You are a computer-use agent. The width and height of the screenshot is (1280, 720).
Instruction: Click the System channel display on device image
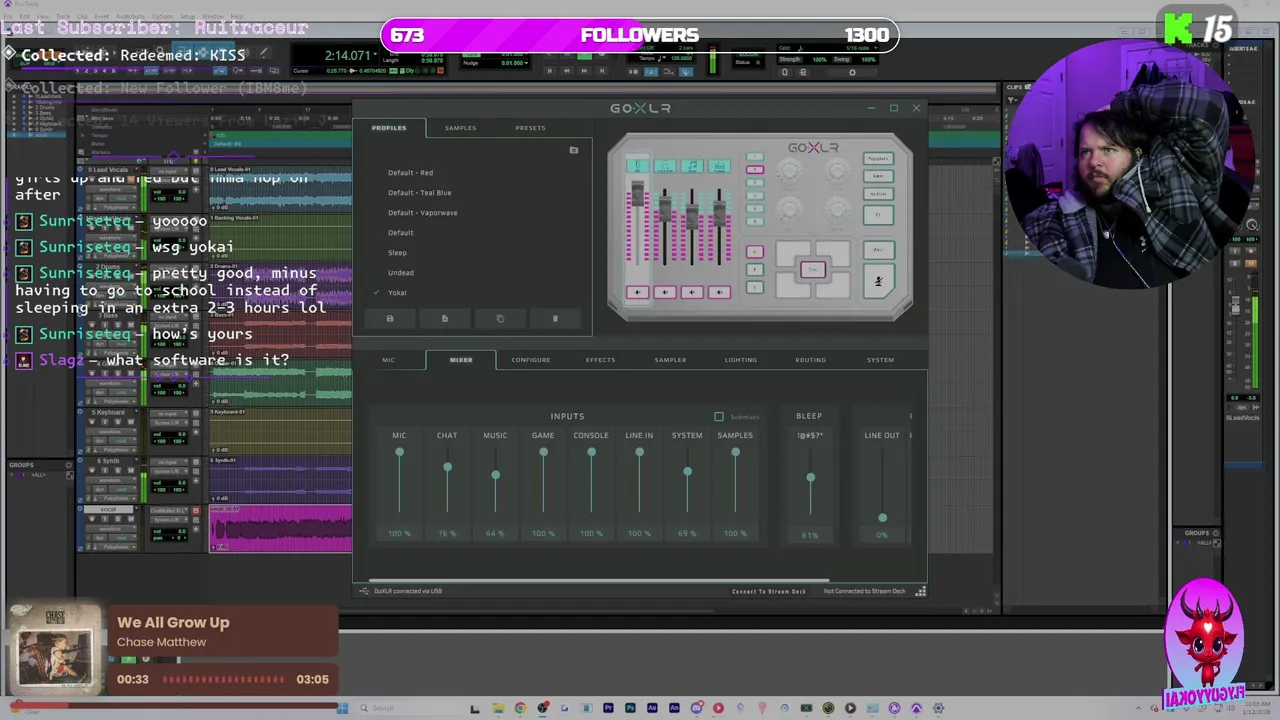(x=720, y=166)
